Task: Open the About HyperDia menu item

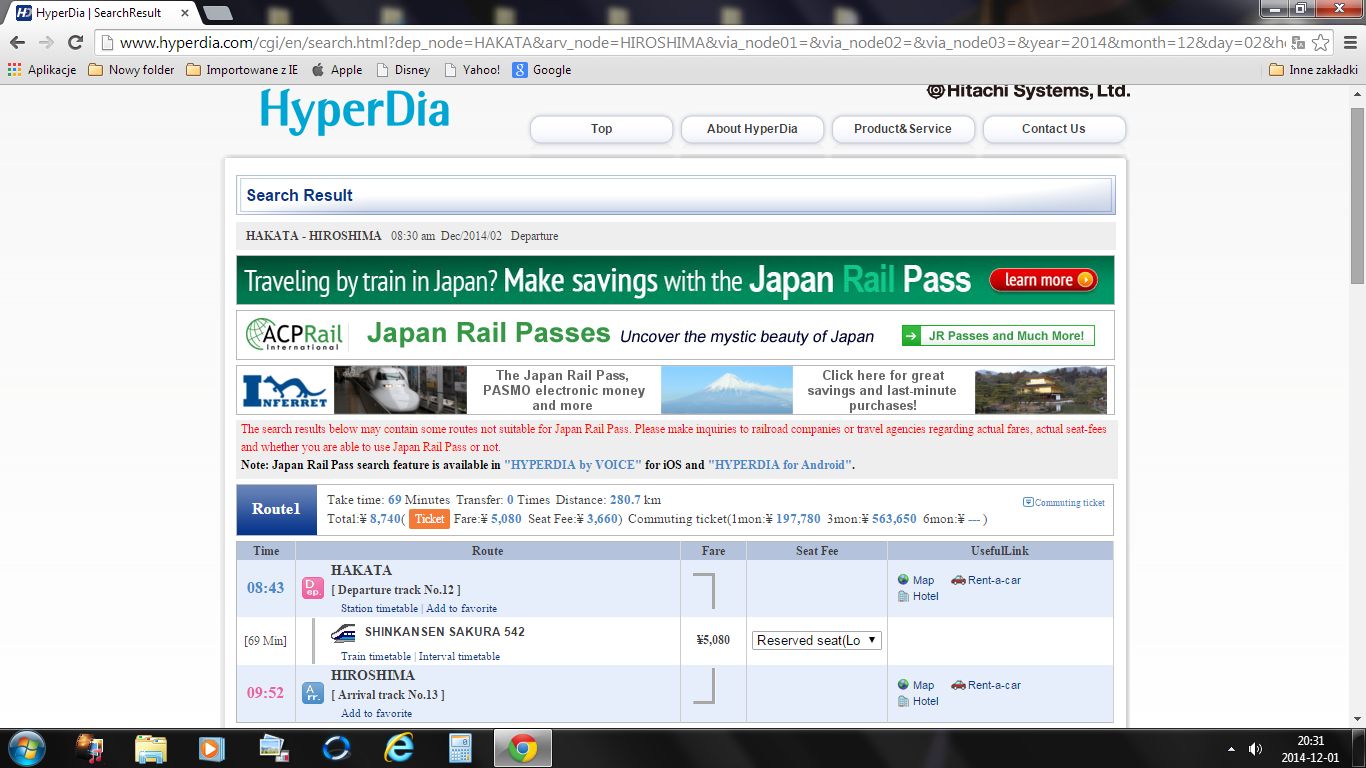Action: pos(752,129)
